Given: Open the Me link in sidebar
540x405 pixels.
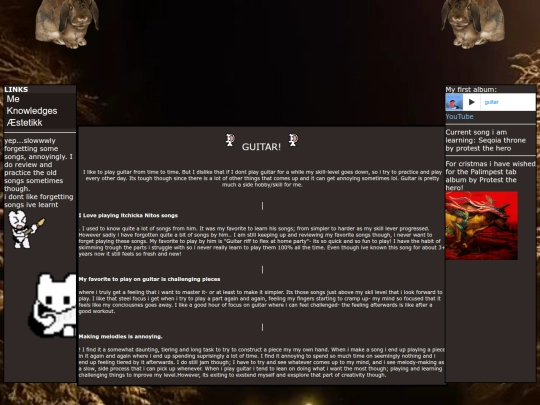Looking at the screenshot, I should click(x=13, y=99).
